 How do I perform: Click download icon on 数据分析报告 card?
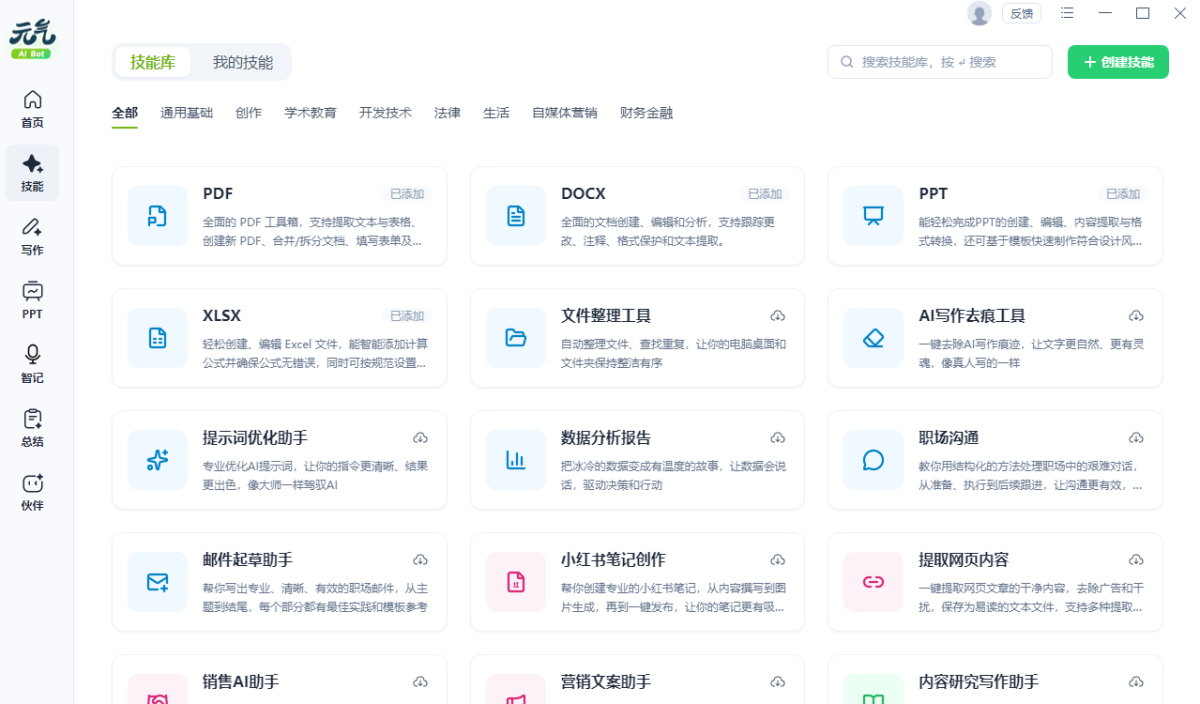coord(778,438)
